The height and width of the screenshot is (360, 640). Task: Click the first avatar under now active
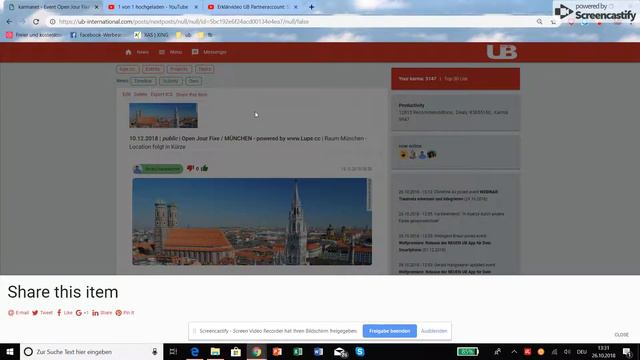[x=403, y=155]
